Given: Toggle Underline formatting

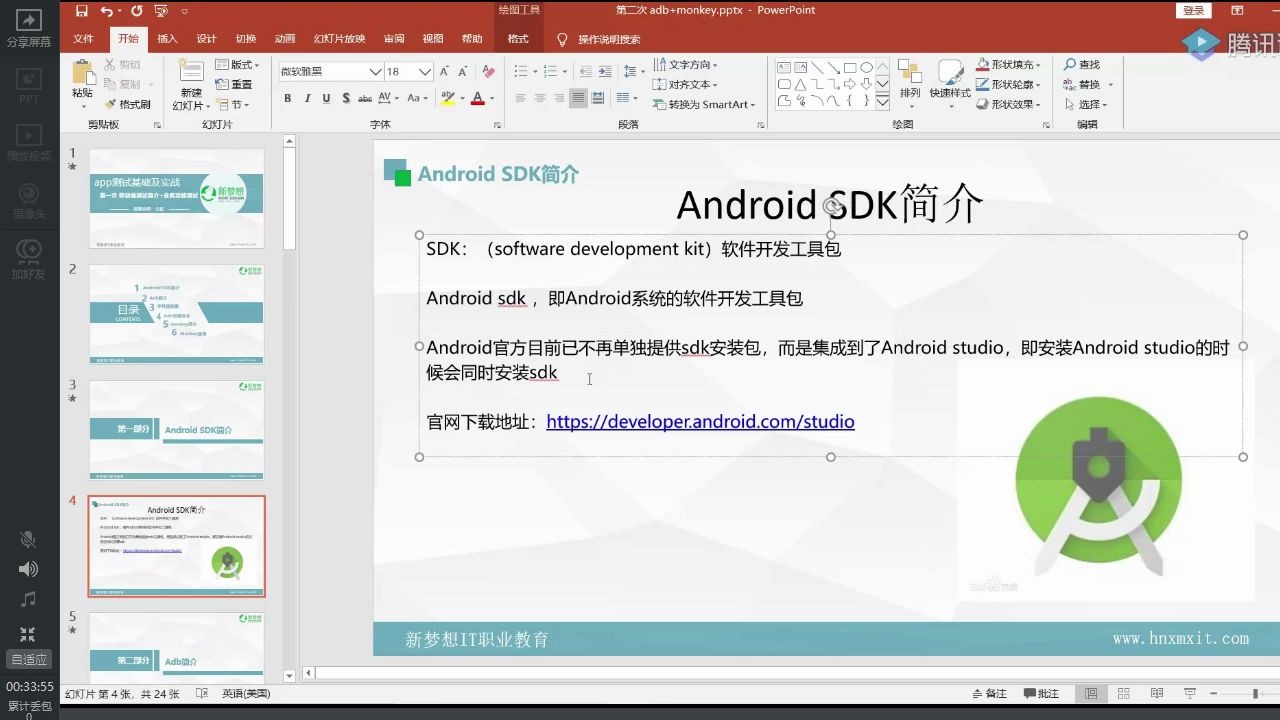Looking at the screenshot, I should (x=326, y=98).
